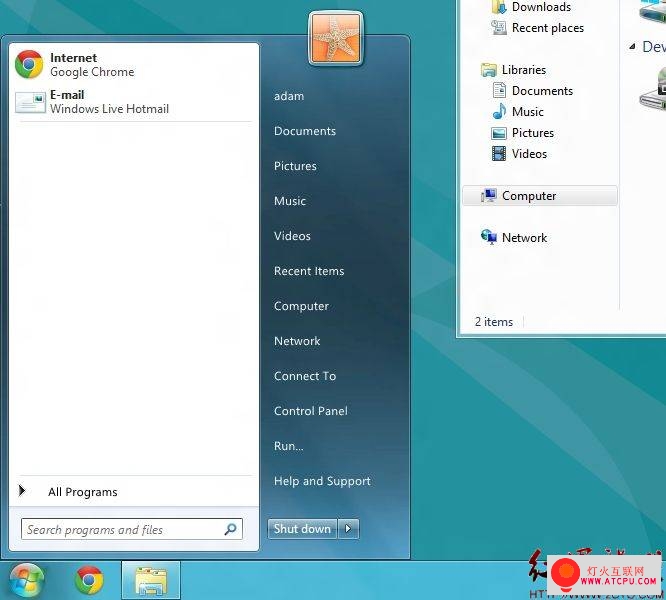This screenshot has height=600, width=666.
Task: Open the adam user folder
Action: [289, 96]
